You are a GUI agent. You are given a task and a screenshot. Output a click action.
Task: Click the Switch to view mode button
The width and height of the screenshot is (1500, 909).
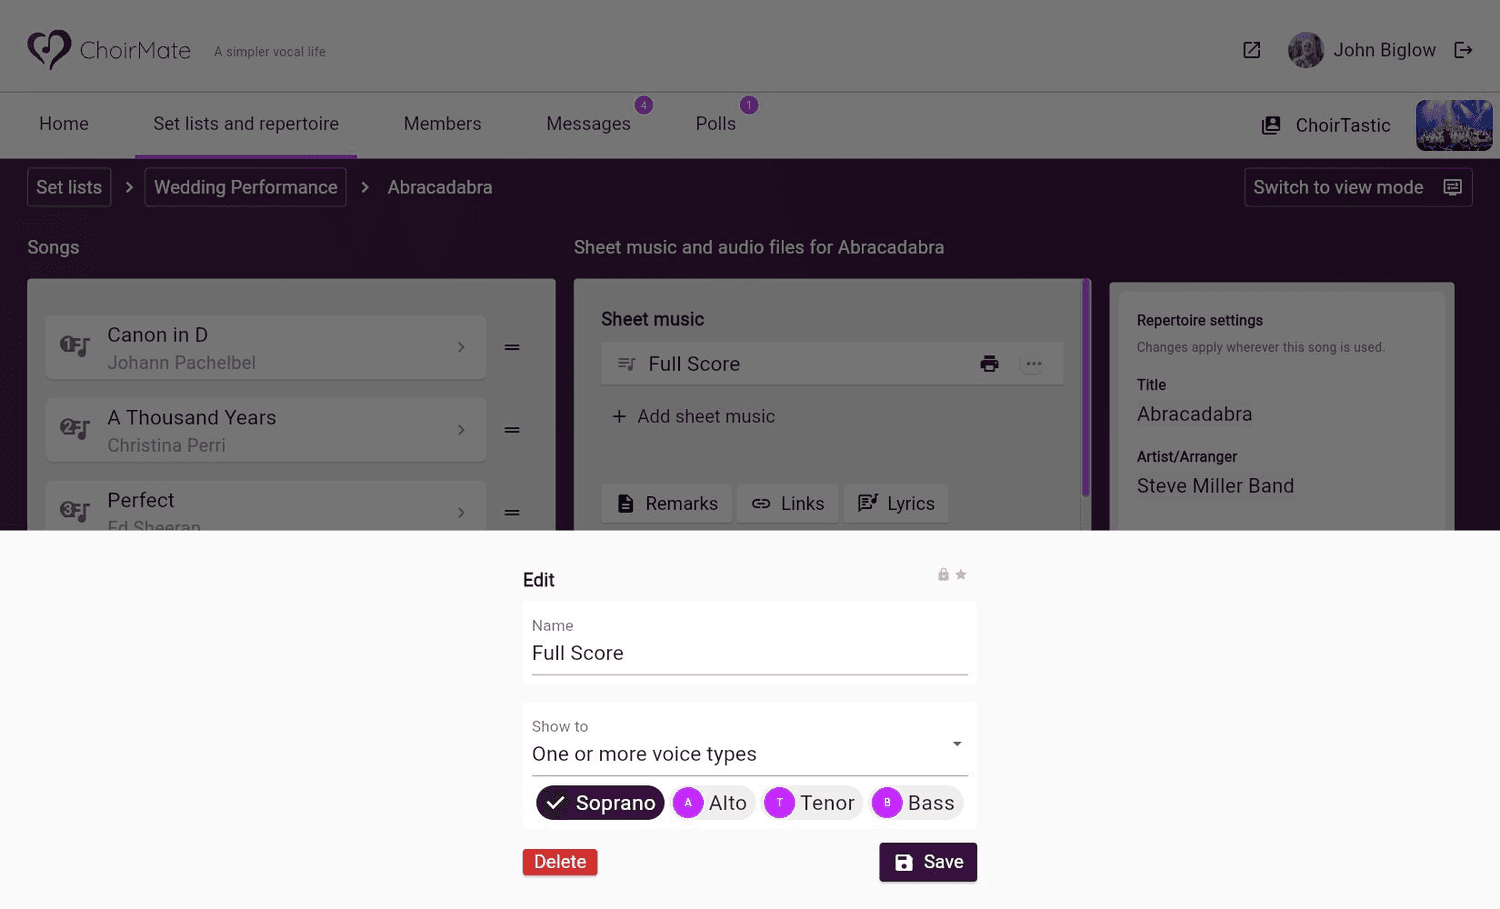pyautogui.click(x=1357, y=187)
